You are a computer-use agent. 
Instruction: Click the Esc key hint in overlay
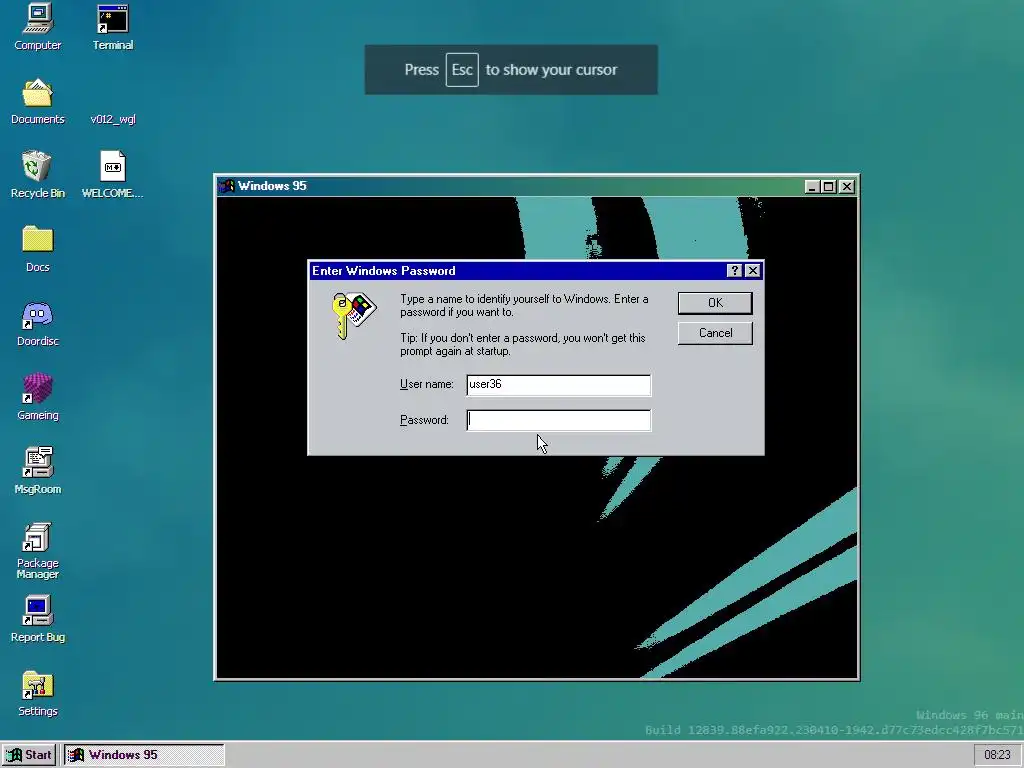[462, 70]
